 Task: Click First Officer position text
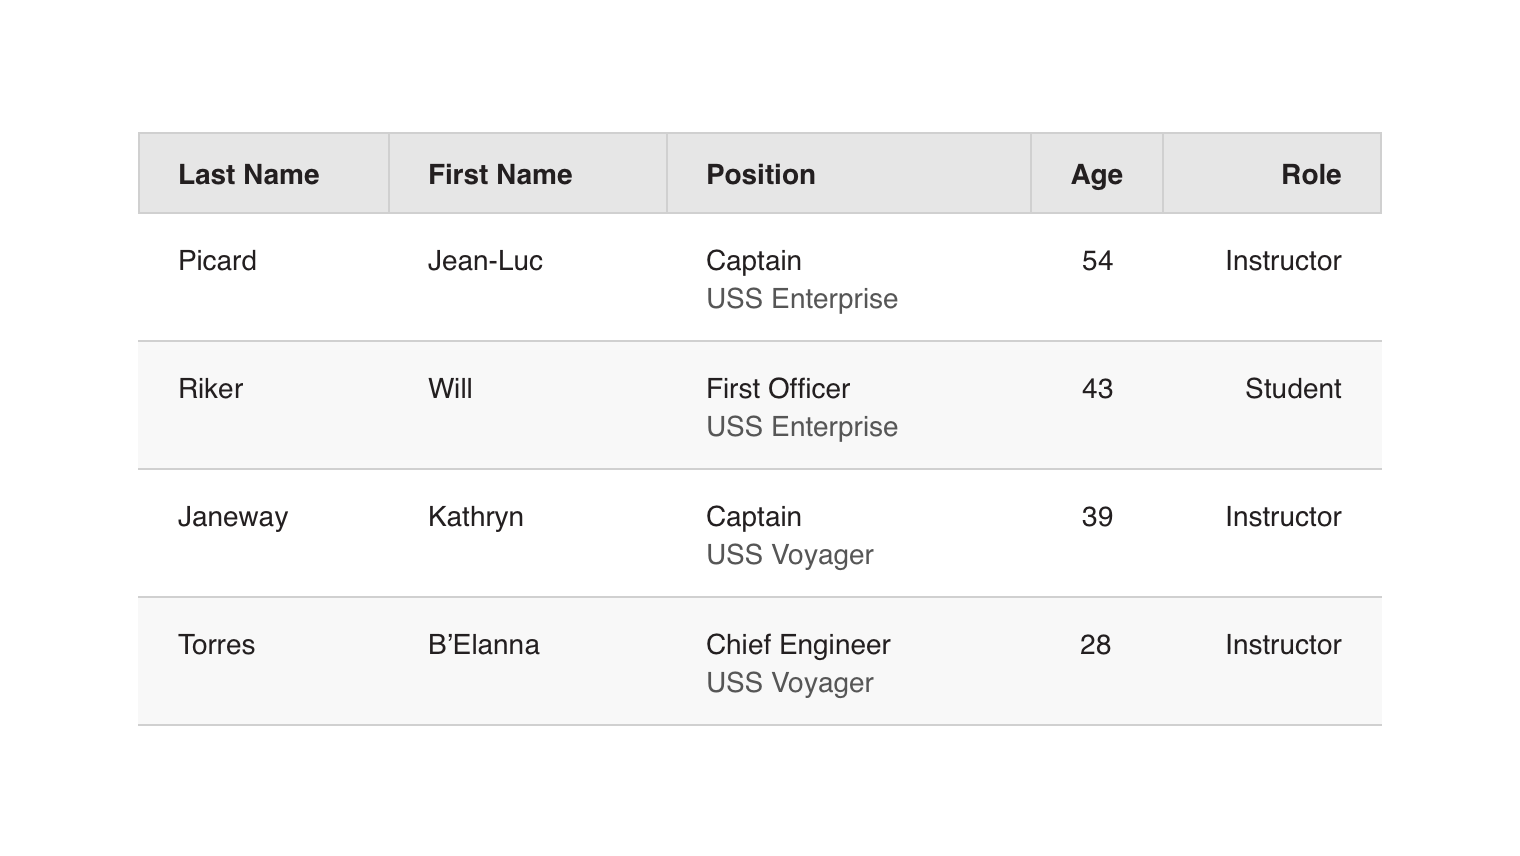(x=778, y=389)
